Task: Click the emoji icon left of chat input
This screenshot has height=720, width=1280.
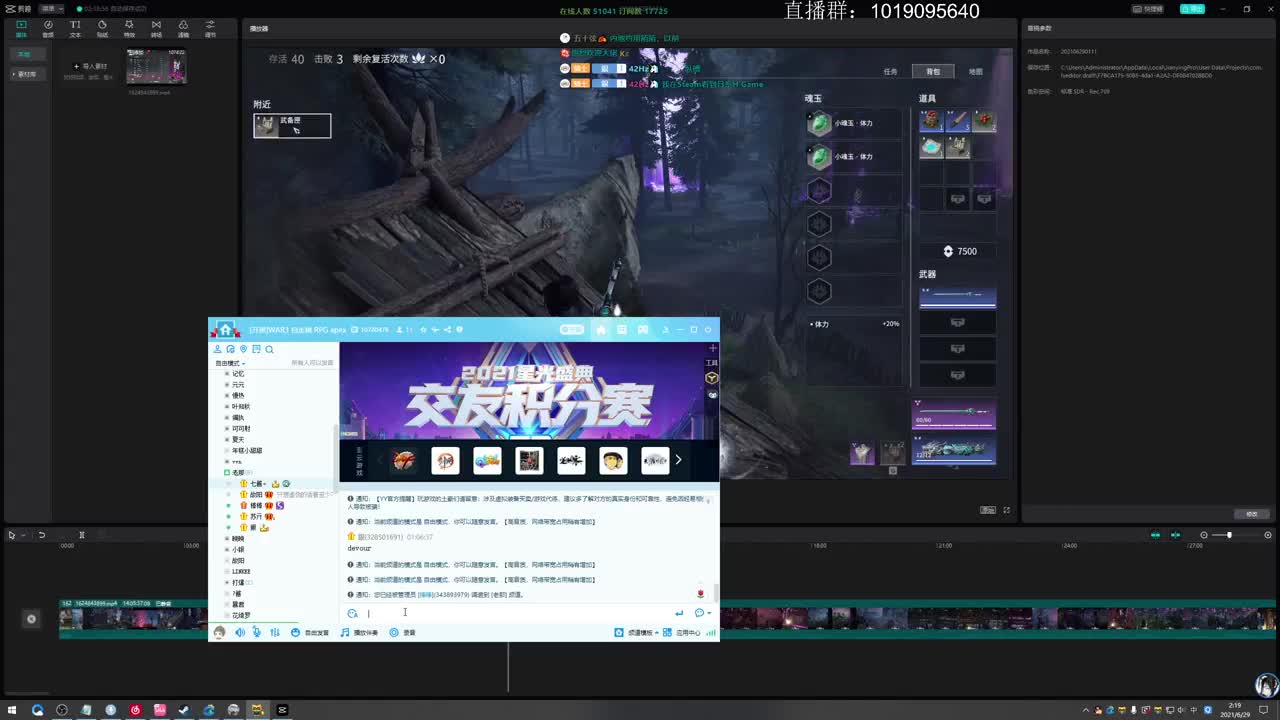Action: pyautogui.click(x=352, y=613)
